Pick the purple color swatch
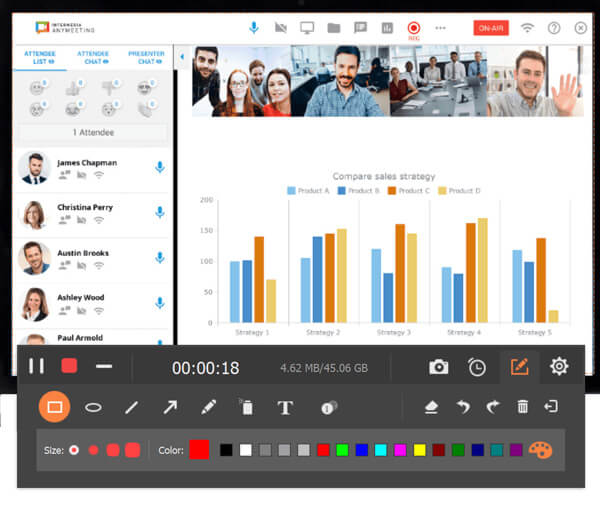This screenshot has width=600, height=505. pyautogui.click(x=516, y=450)
